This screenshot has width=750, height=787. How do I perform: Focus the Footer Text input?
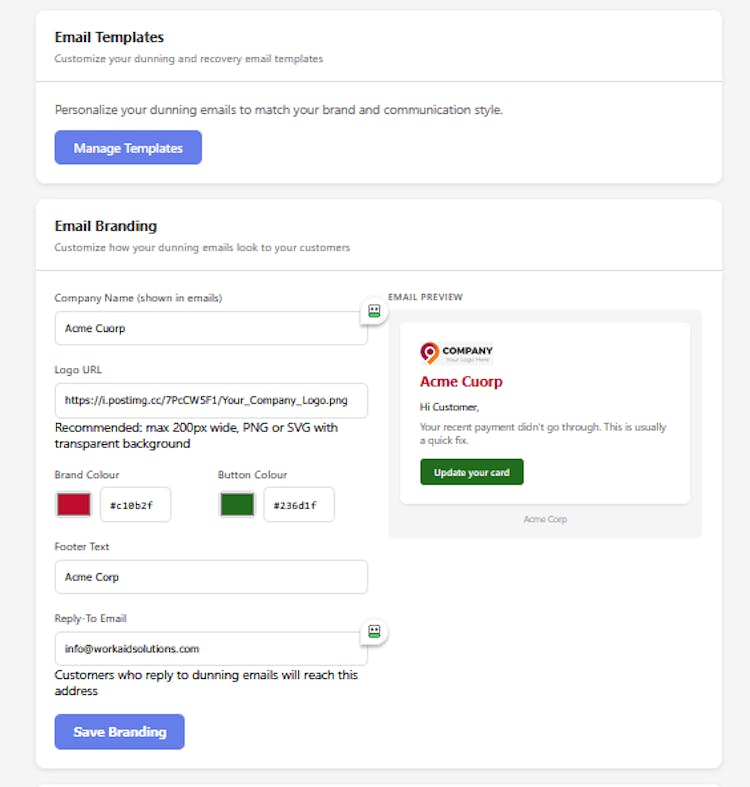pyautogui.click(x=211, y=577)
